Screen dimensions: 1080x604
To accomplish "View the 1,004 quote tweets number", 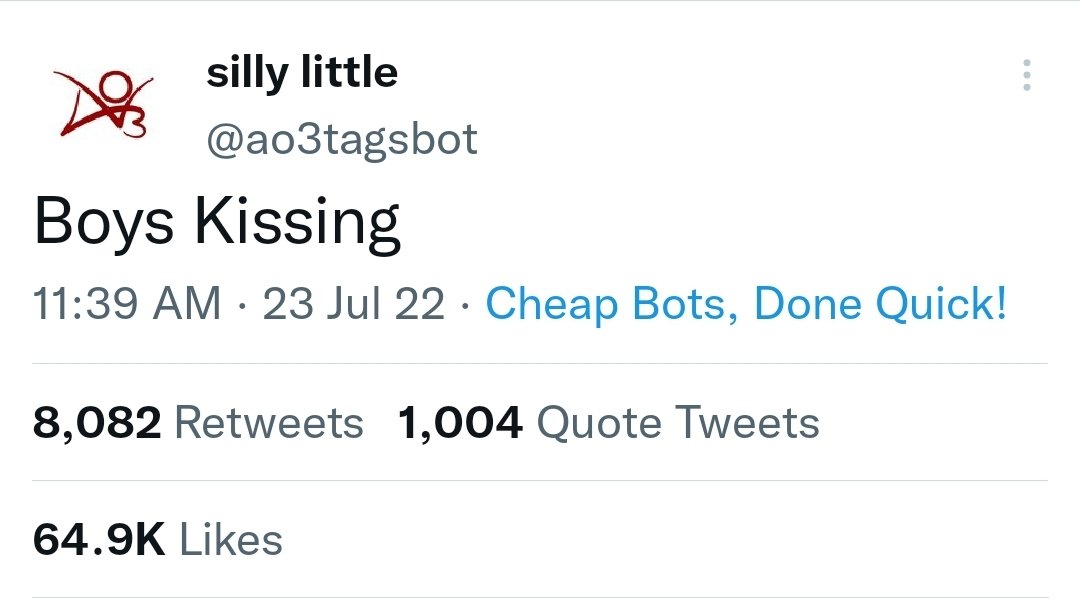I will [460, 422].
